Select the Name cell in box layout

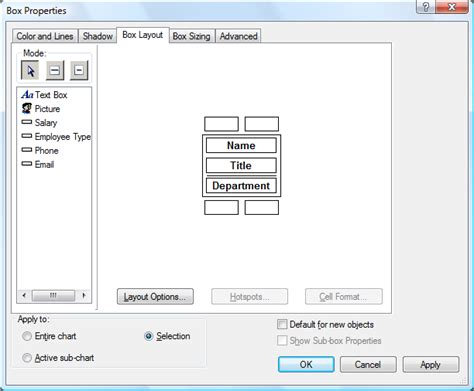(x=241, y=145)
